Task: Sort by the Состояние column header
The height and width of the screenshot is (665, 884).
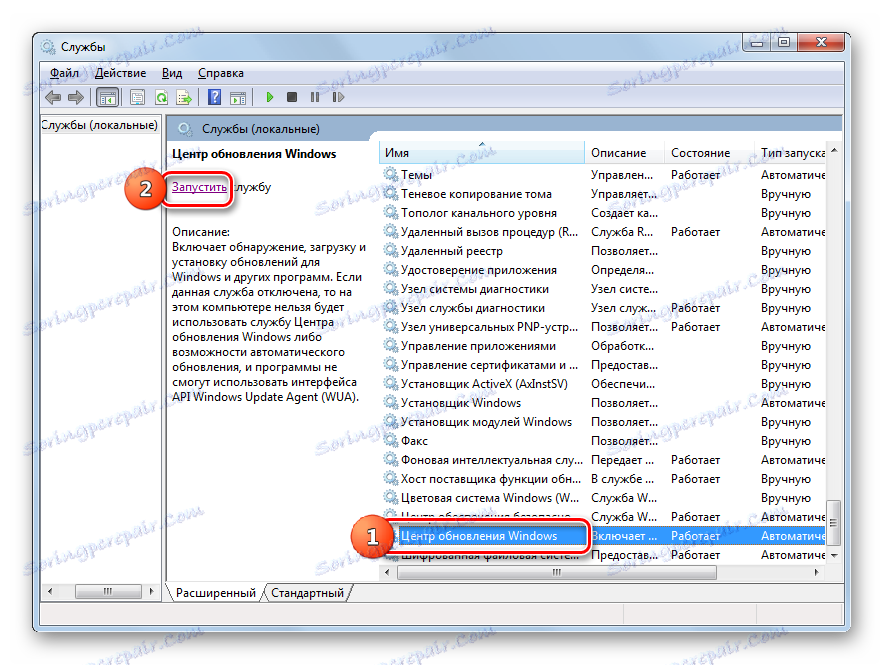Action: (709, 153)
